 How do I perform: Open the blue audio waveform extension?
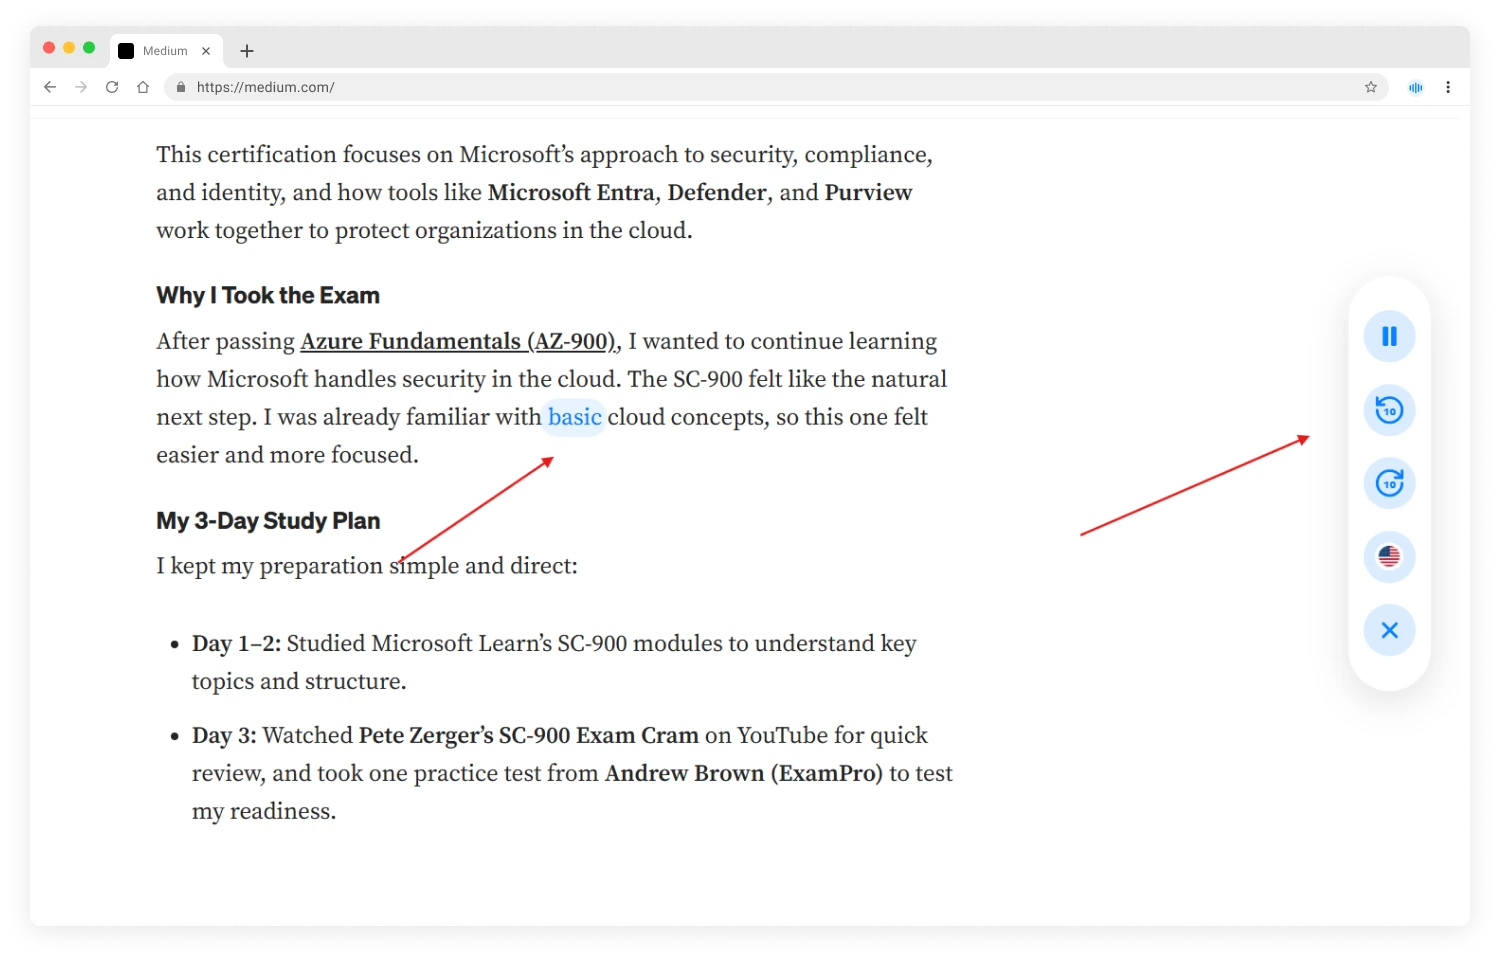1415,87
